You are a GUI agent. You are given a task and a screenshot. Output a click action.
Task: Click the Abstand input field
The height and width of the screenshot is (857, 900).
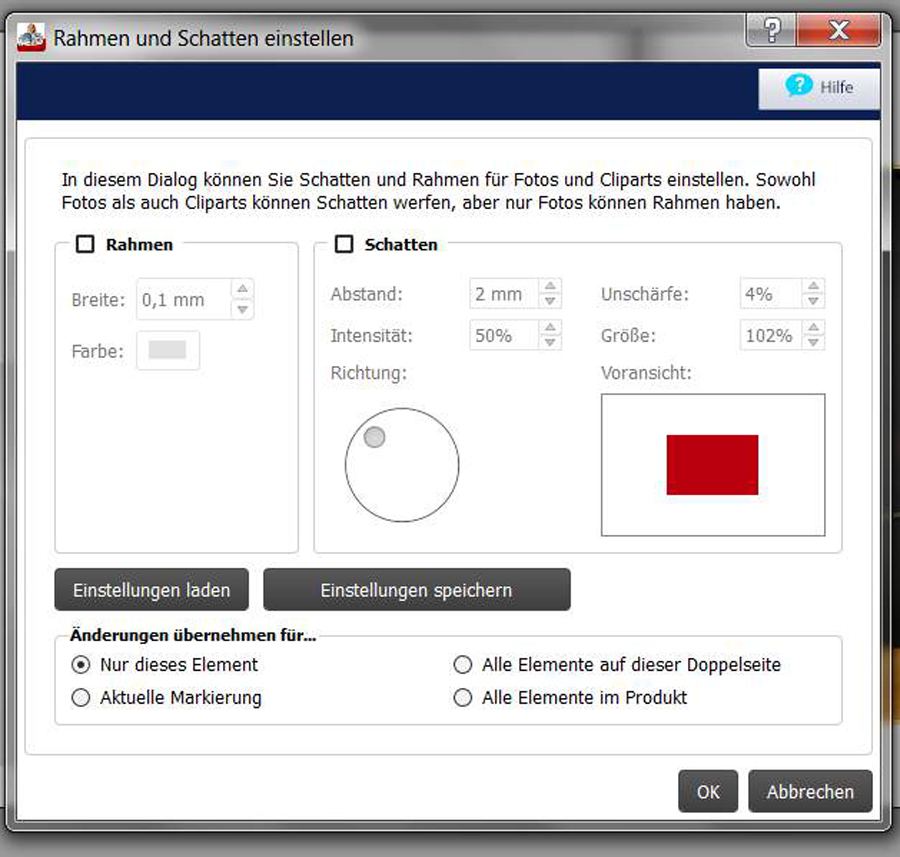pyautogui.click(x=503, y=294)
